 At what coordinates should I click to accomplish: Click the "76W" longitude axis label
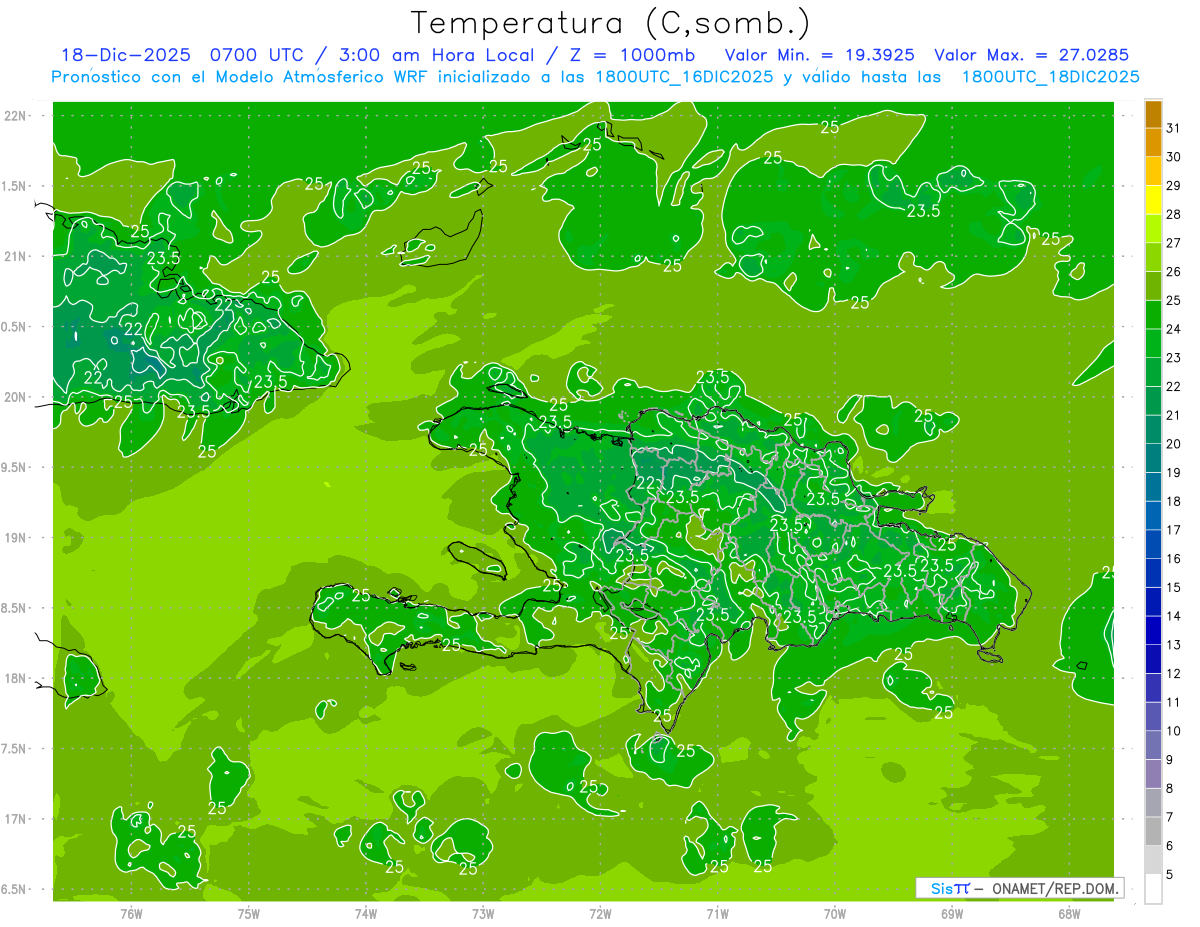coord(131,913)
